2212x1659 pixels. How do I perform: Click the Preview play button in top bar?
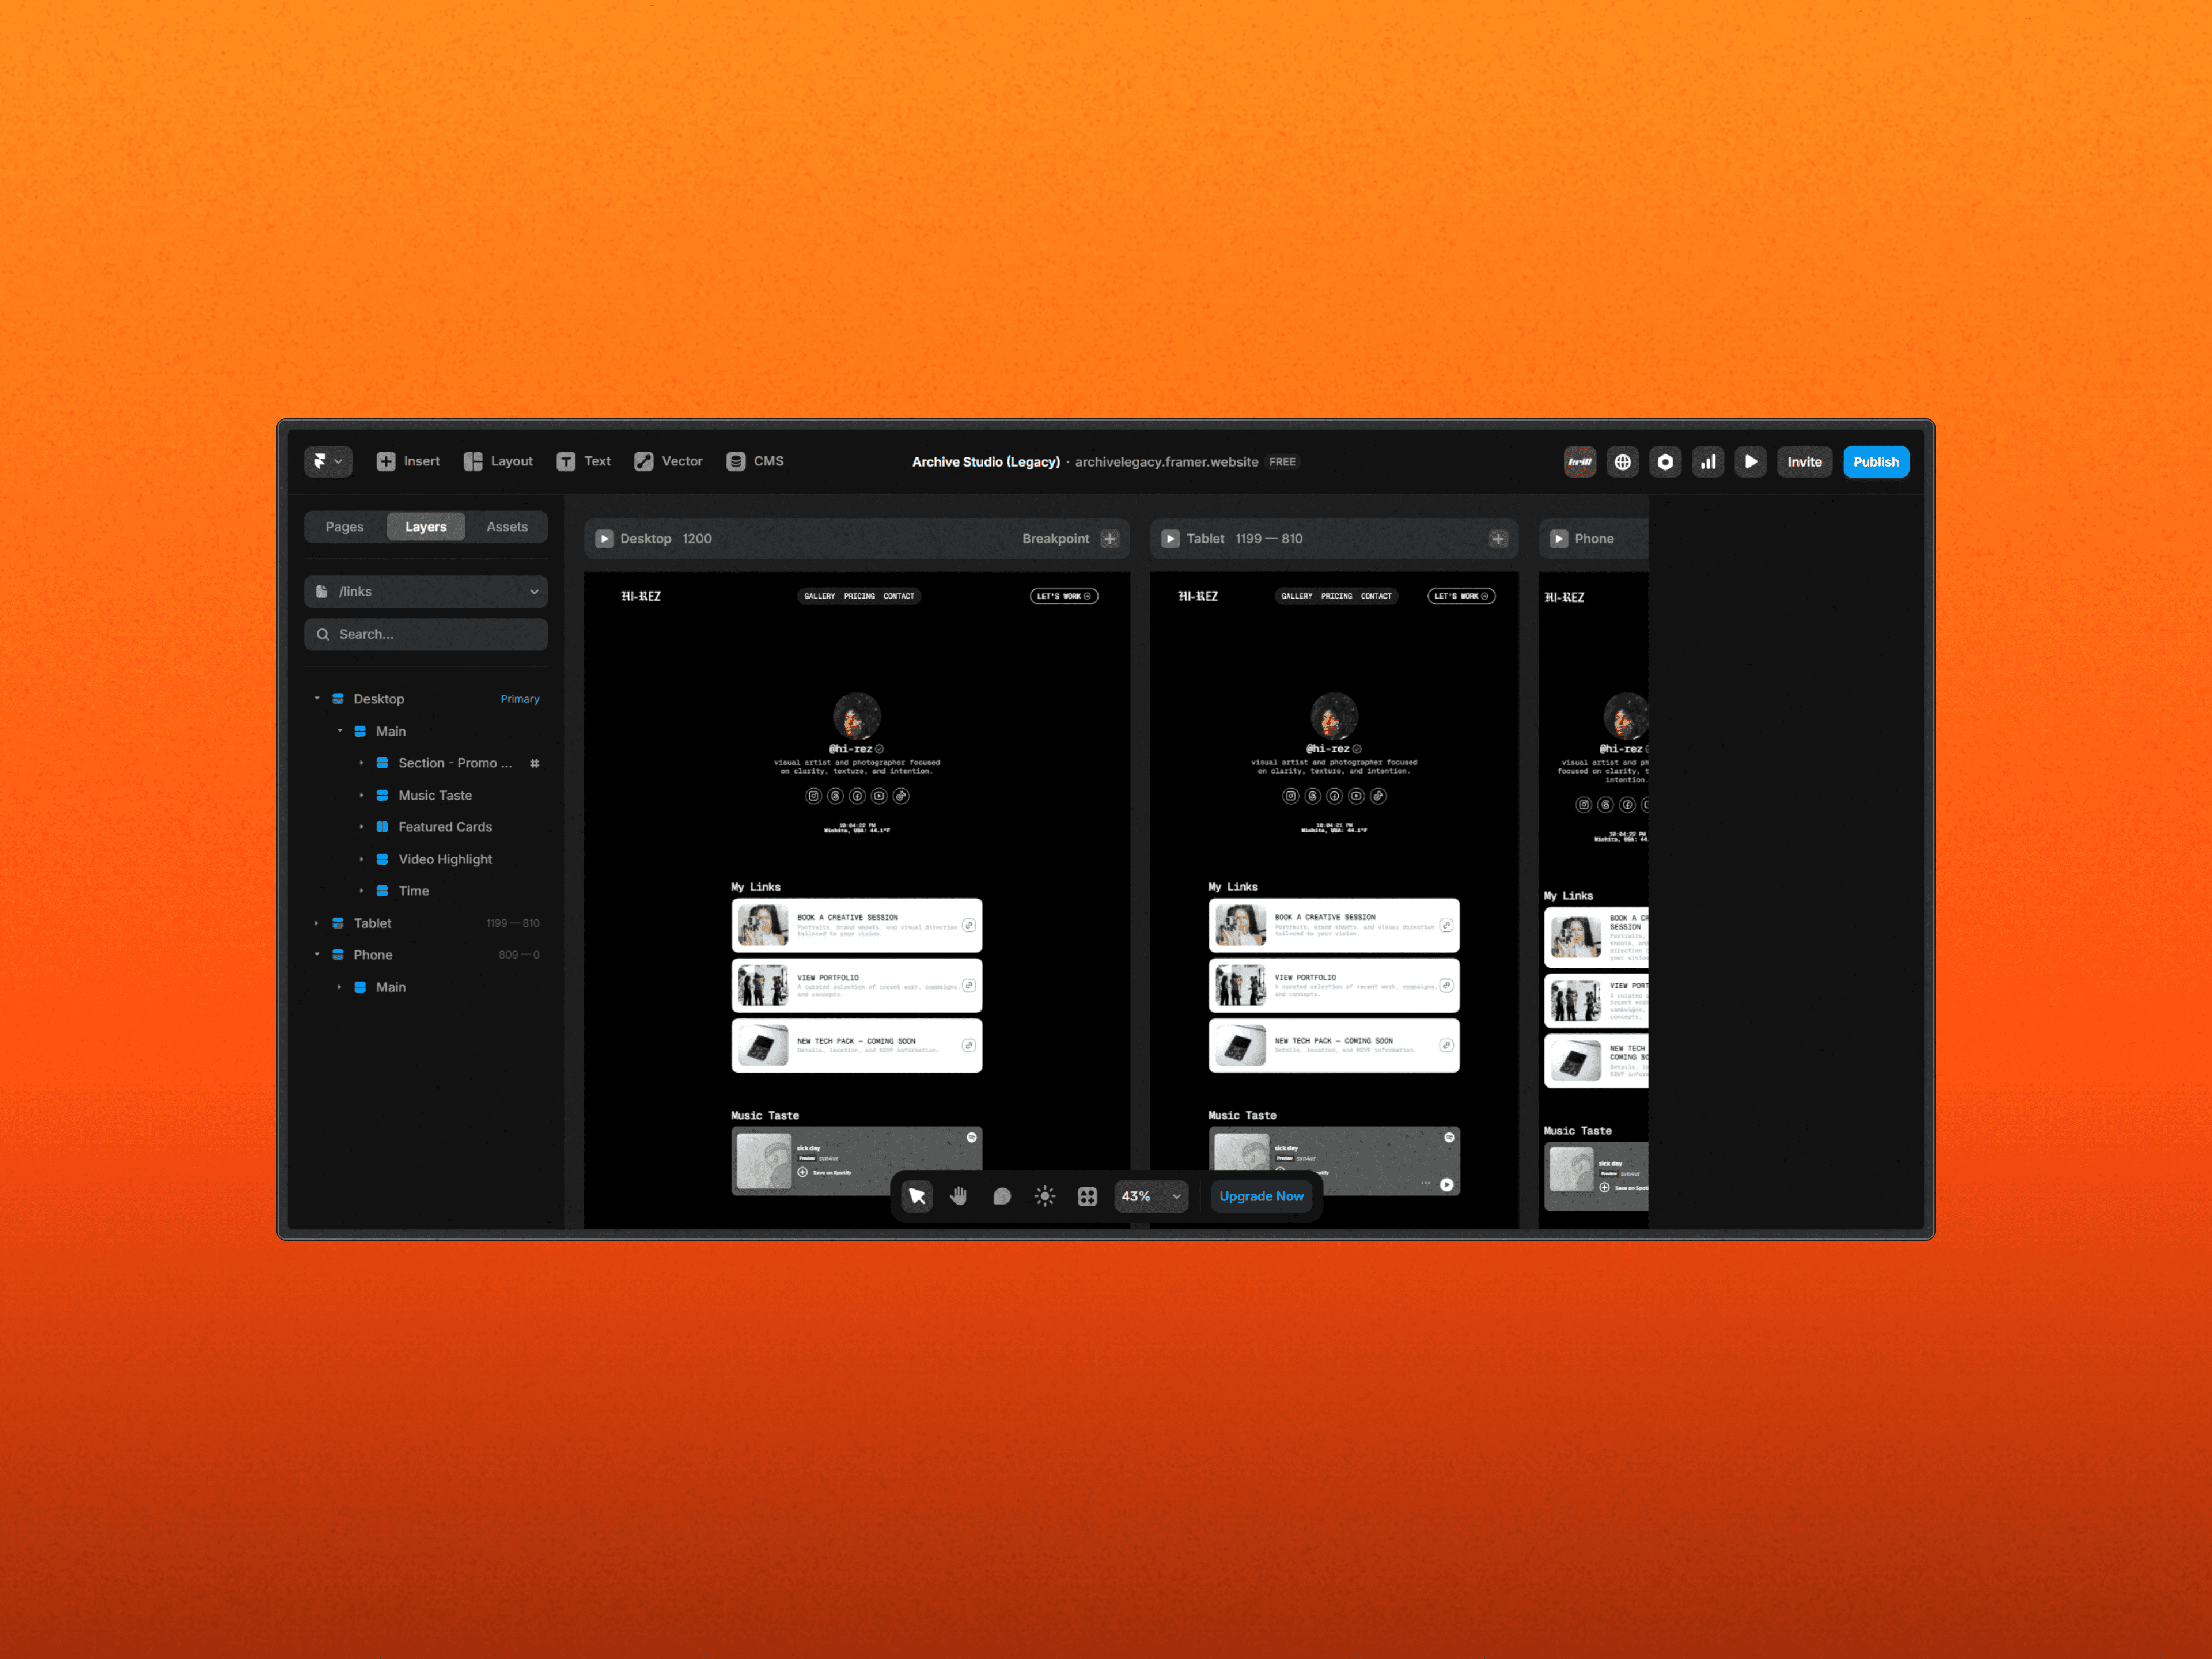[1750, 462]
